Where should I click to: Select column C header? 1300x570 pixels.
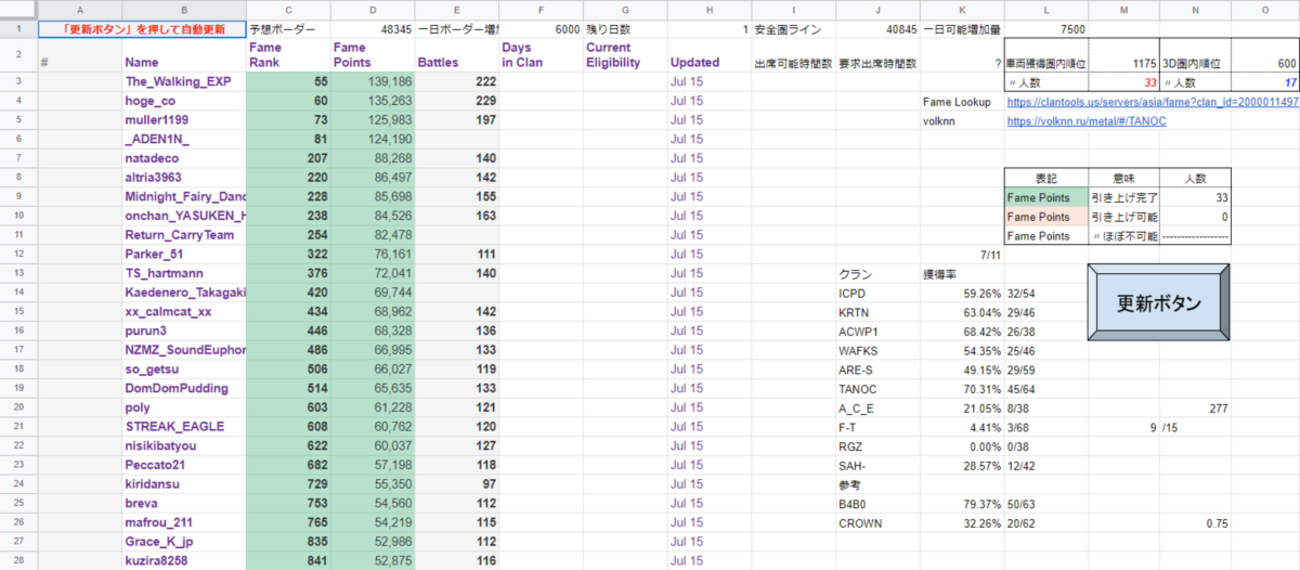[288, 9]
